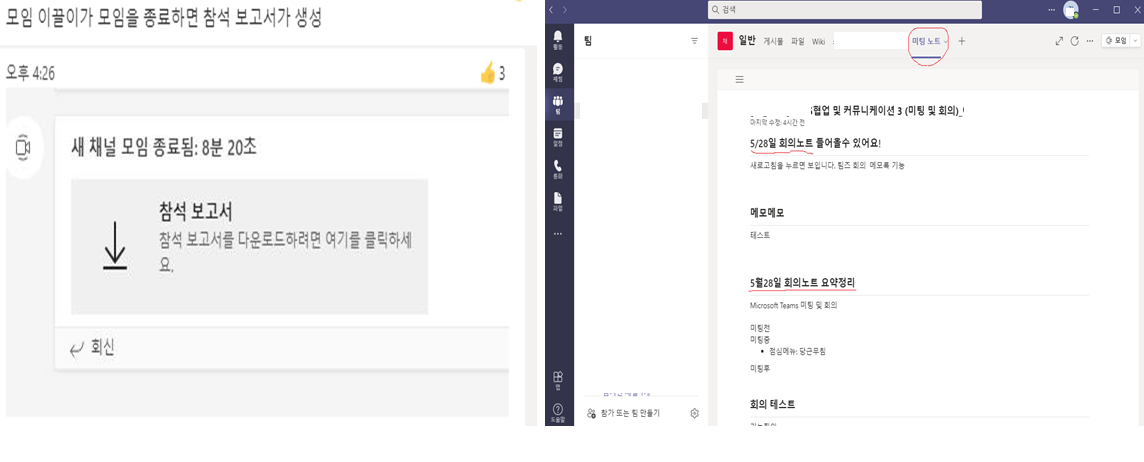The width and height of the screenshot is (1144, 462).
Task: Open the Files icon in left rail
Action: (558, 200)
